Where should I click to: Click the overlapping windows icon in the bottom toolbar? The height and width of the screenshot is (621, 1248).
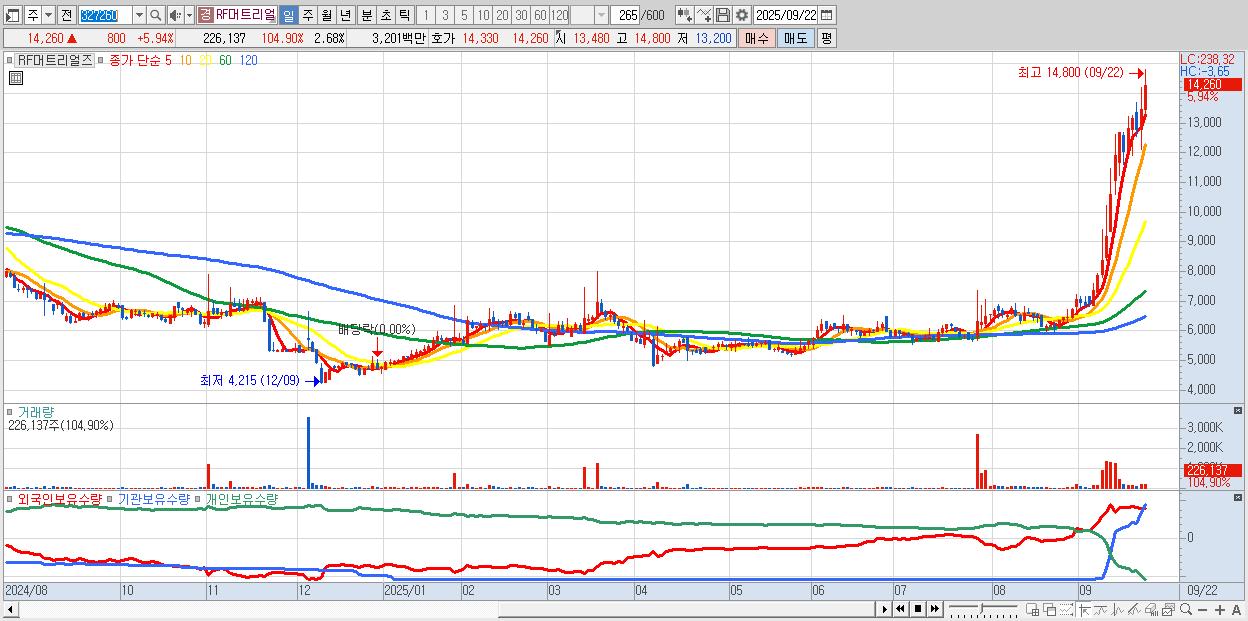(1050, 609)
